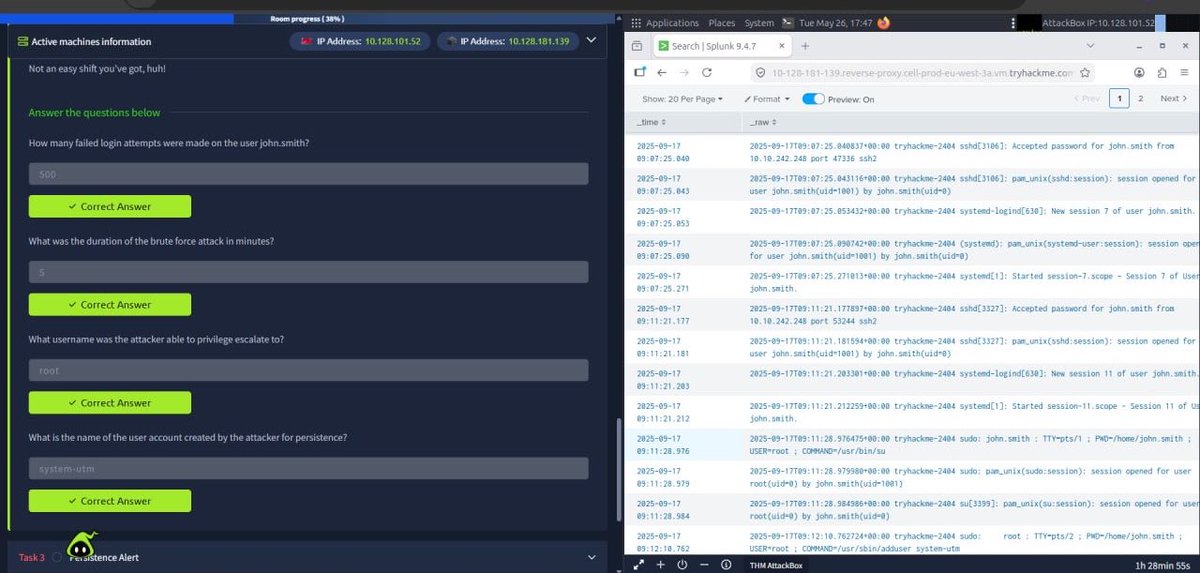Copy the IP Address 10.128.181.139 badge
The width and height of the screenshot is (1200, 573).
click(508, 41)
